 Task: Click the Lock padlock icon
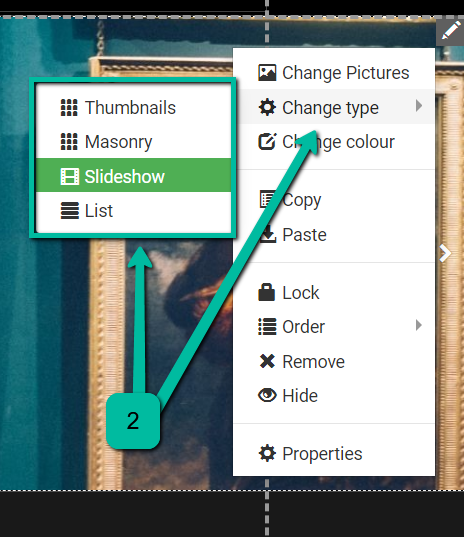pos(266,292)
